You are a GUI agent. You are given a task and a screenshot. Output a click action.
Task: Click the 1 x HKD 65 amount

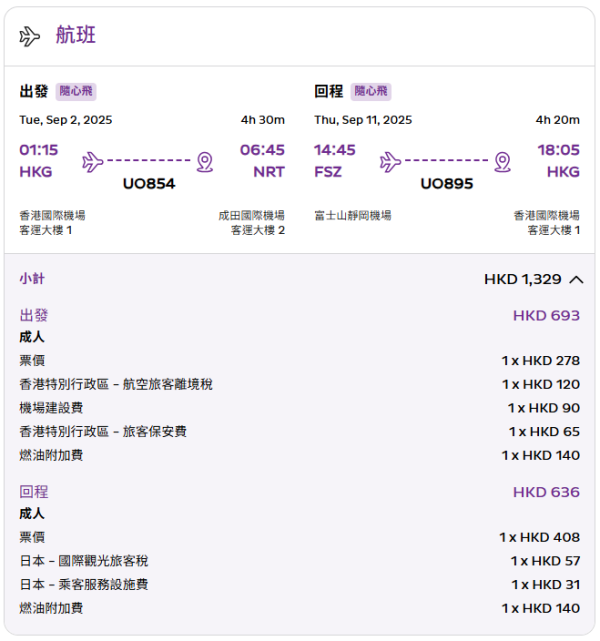coord(544,432)
